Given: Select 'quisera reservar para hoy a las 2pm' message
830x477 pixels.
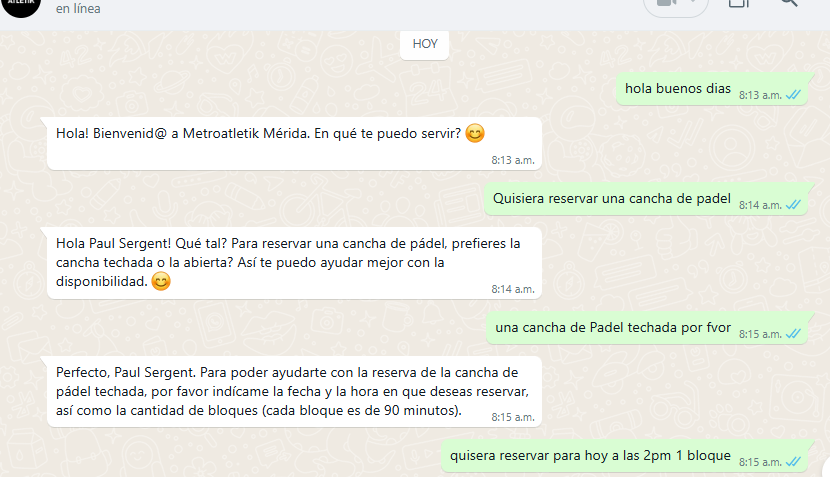Looking at the screenshot, I should point(625,456).
